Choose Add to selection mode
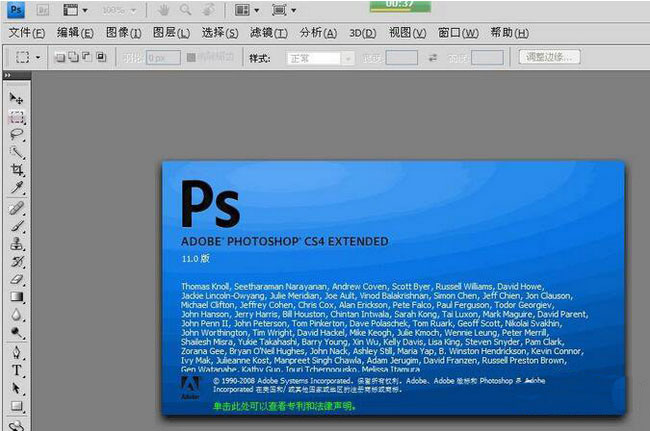This screenshot has width=650, height=431. click(x=73, y=57)
